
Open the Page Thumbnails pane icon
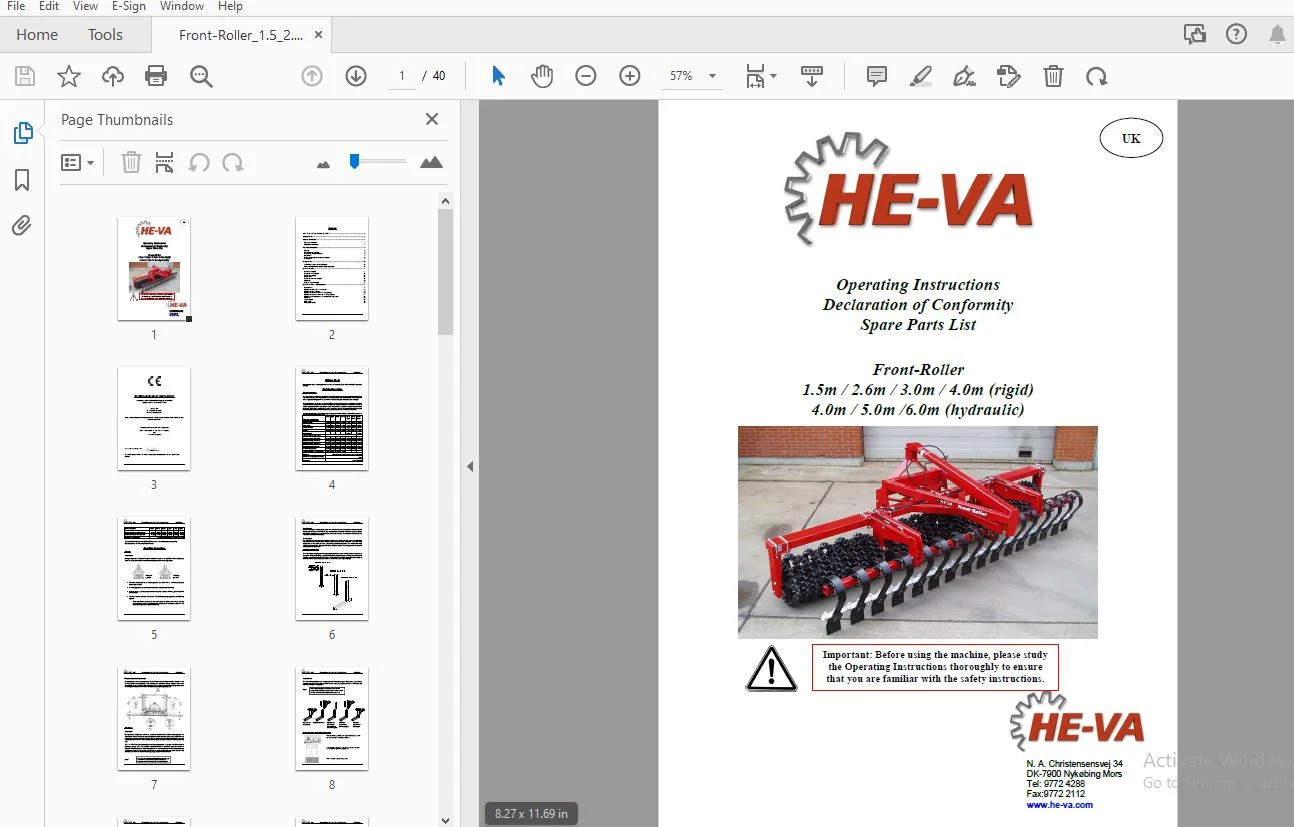pos(22,133)
